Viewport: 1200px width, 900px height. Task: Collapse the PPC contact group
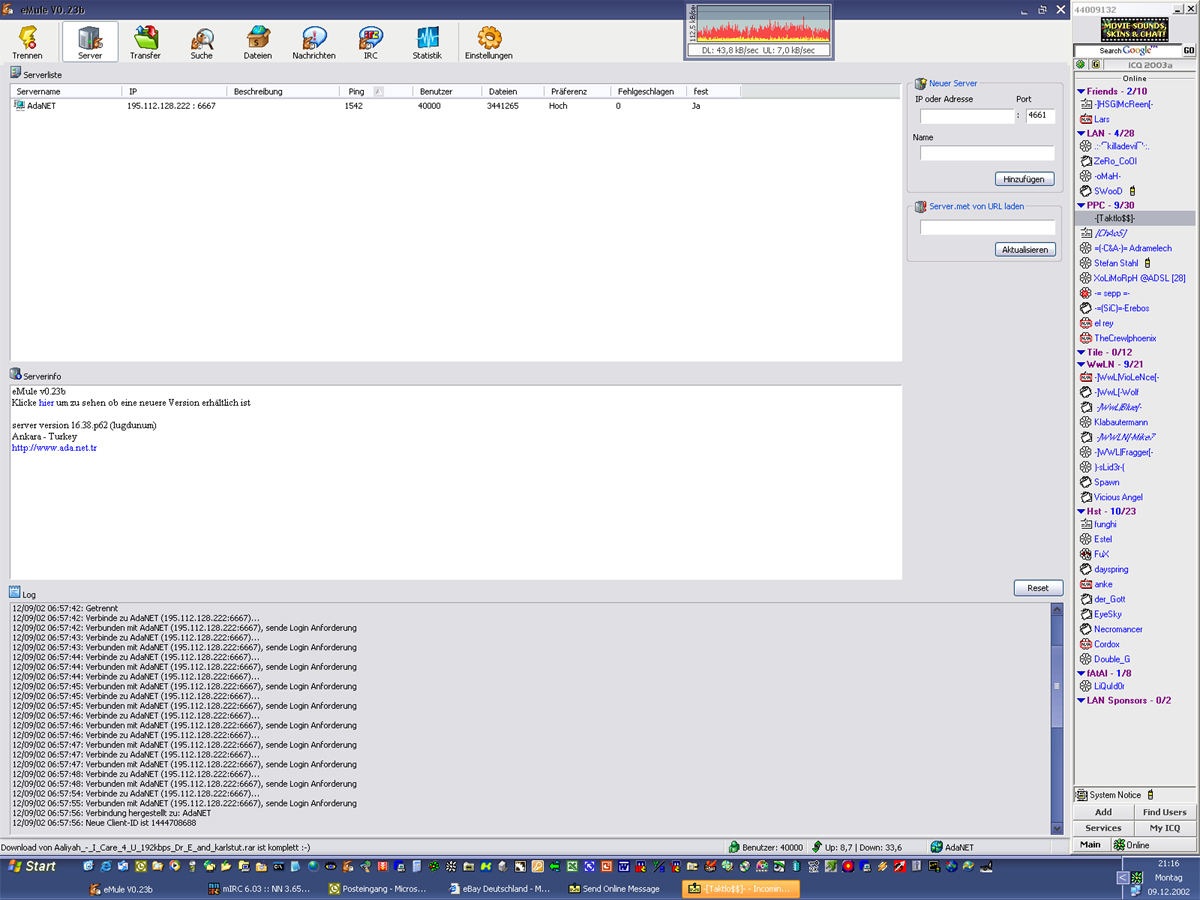(1082, 205)
